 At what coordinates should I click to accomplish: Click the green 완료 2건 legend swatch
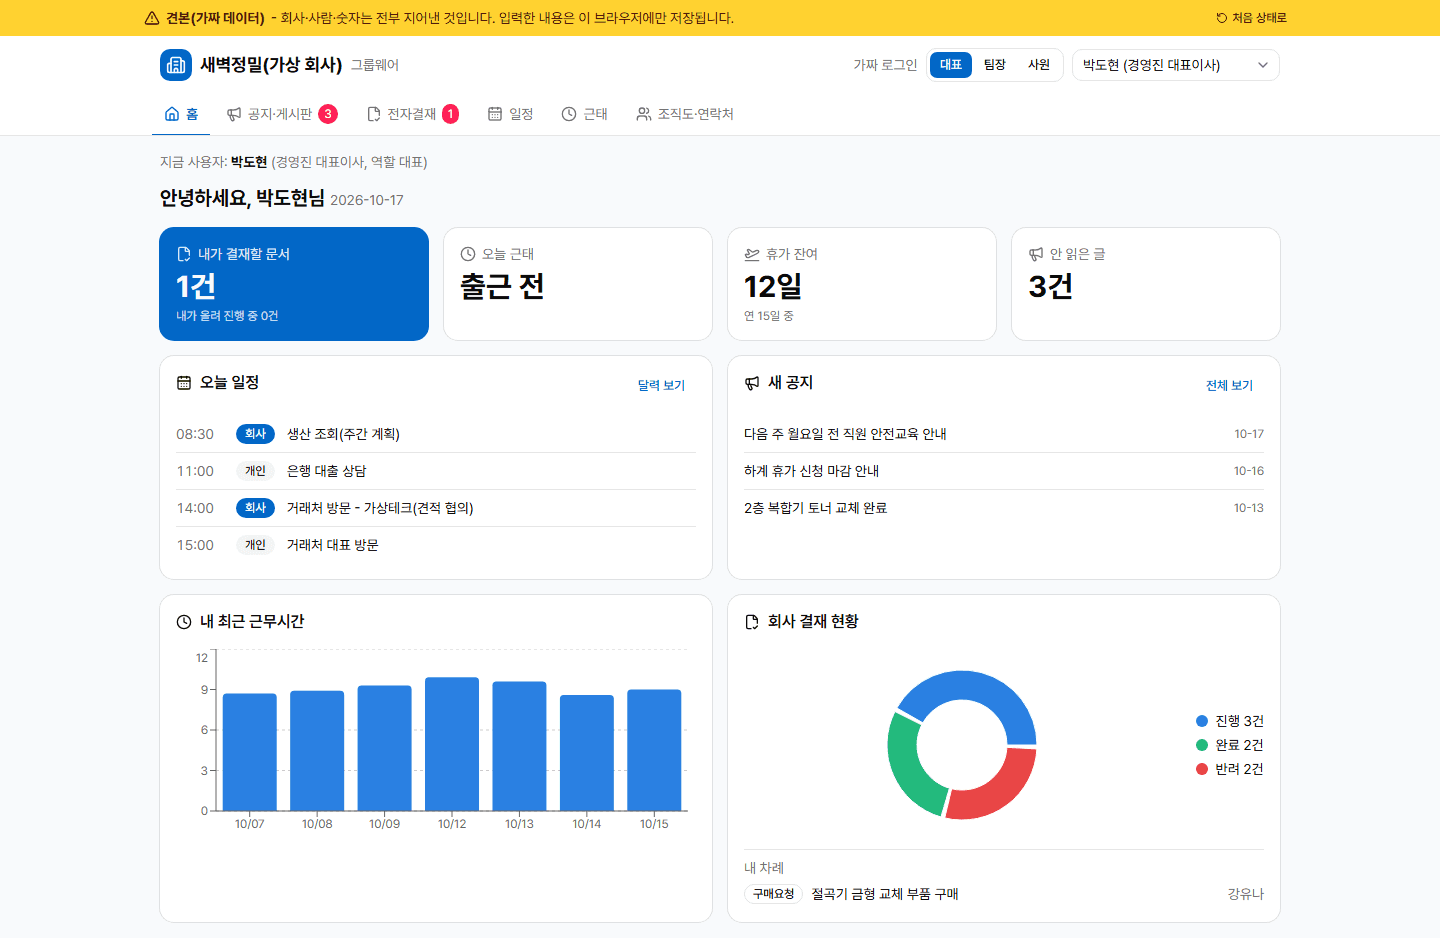(1202, 745)
